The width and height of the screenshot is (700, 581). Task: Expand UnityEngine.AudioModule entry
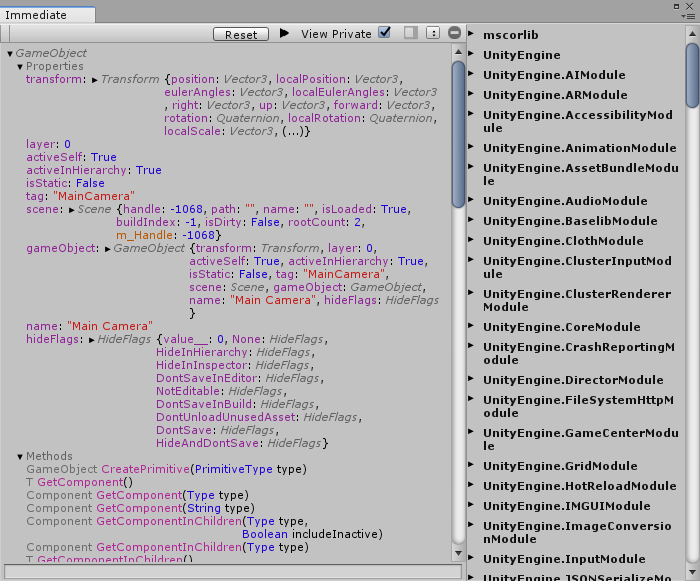point(471,200)
